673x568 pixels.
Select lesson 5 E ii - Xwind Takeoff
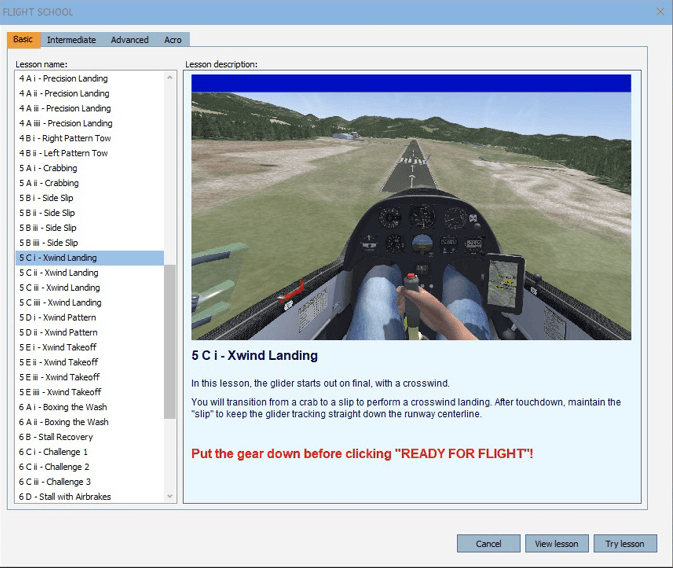(90, 362)
